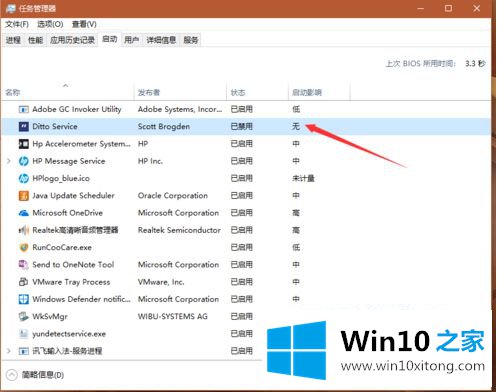The image size is (497, 392).
Task: Select Java Update Scheduler name
Action: (73, 196)
